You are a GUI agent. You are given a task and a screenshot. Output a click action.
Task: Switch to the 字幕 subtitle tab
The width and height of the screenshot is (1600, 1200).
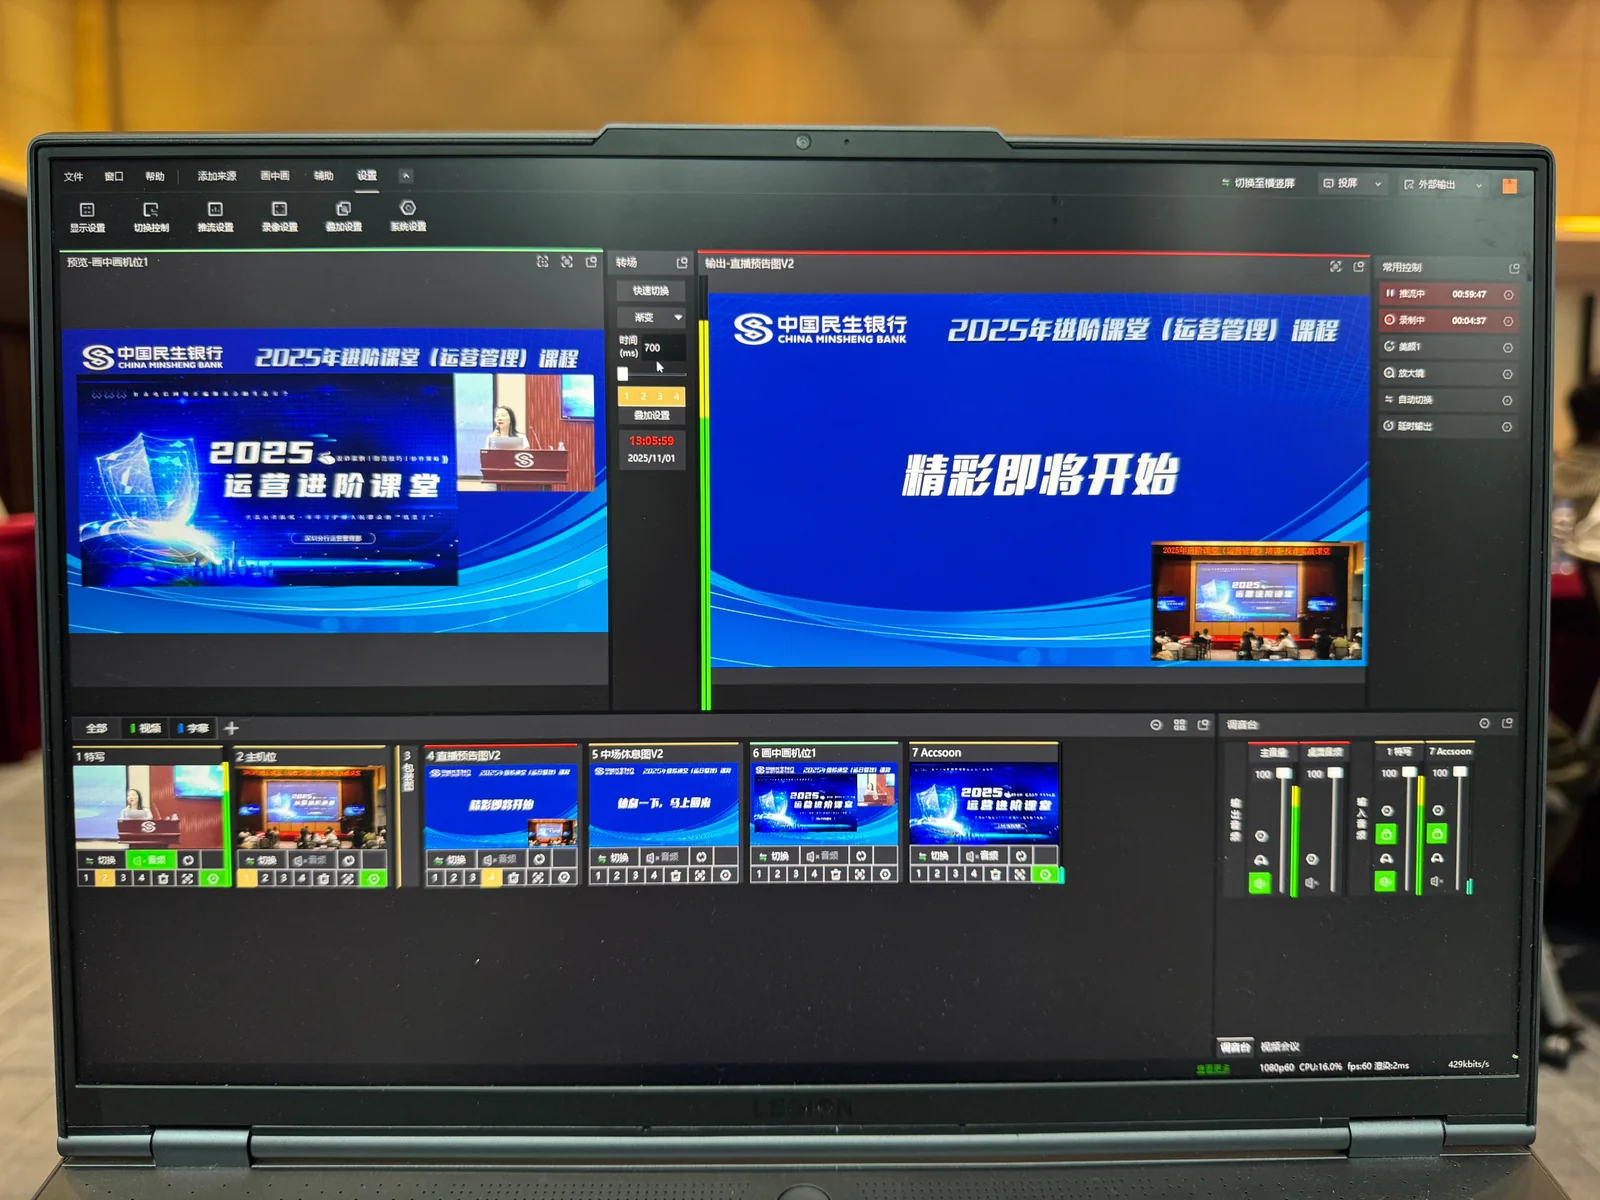tap(193, 728)
